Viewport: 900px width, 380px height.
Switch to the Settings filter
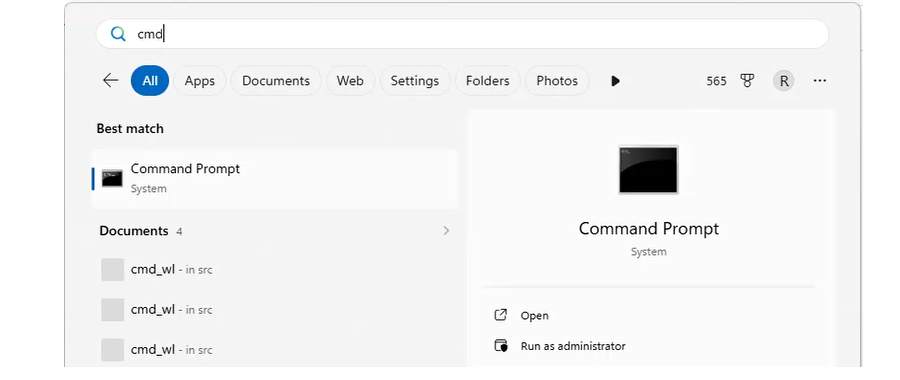[x=415, y=80]
